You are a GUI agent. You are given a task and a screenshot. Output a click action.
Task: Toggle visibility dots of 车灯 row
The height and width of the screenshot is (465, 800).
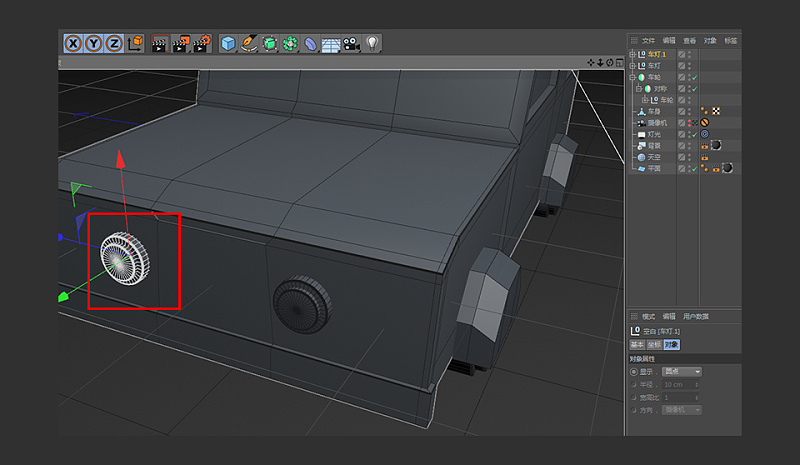689,66
